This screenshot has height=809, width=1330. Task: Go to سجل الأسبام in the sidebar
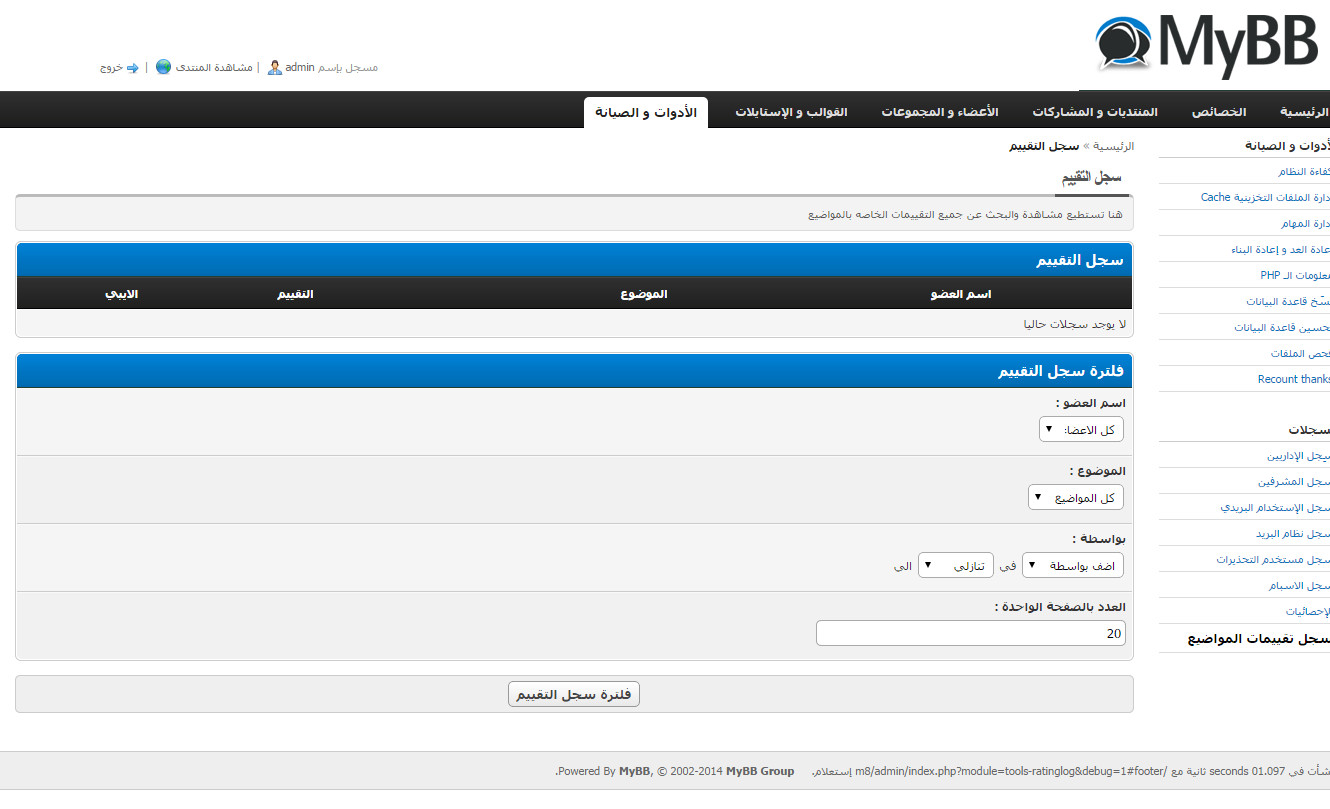pos(1300,586)
